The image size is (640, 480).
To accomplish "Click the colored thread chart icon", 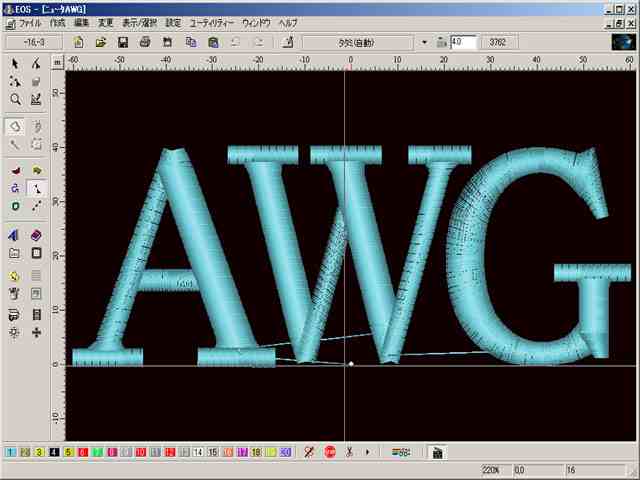I will tap(401, 452).
